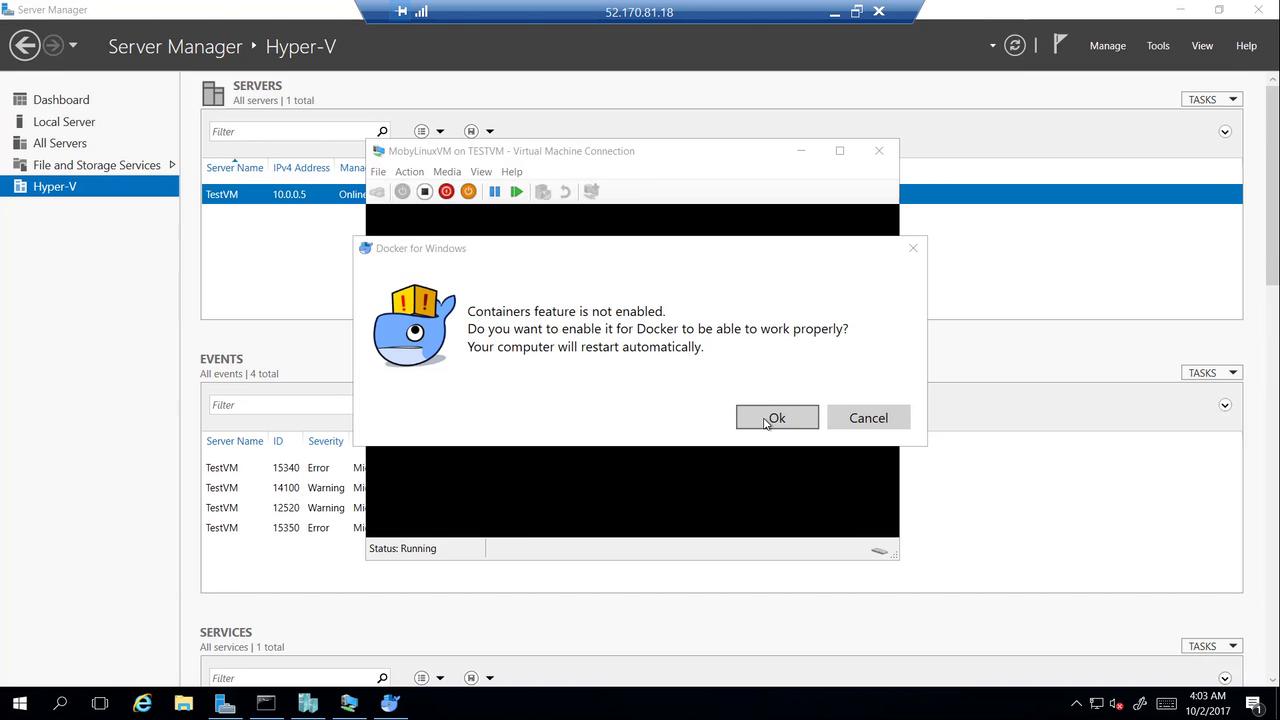
Task: Open Help menu in Virtual Machine Connection
Action: (512, 172)
